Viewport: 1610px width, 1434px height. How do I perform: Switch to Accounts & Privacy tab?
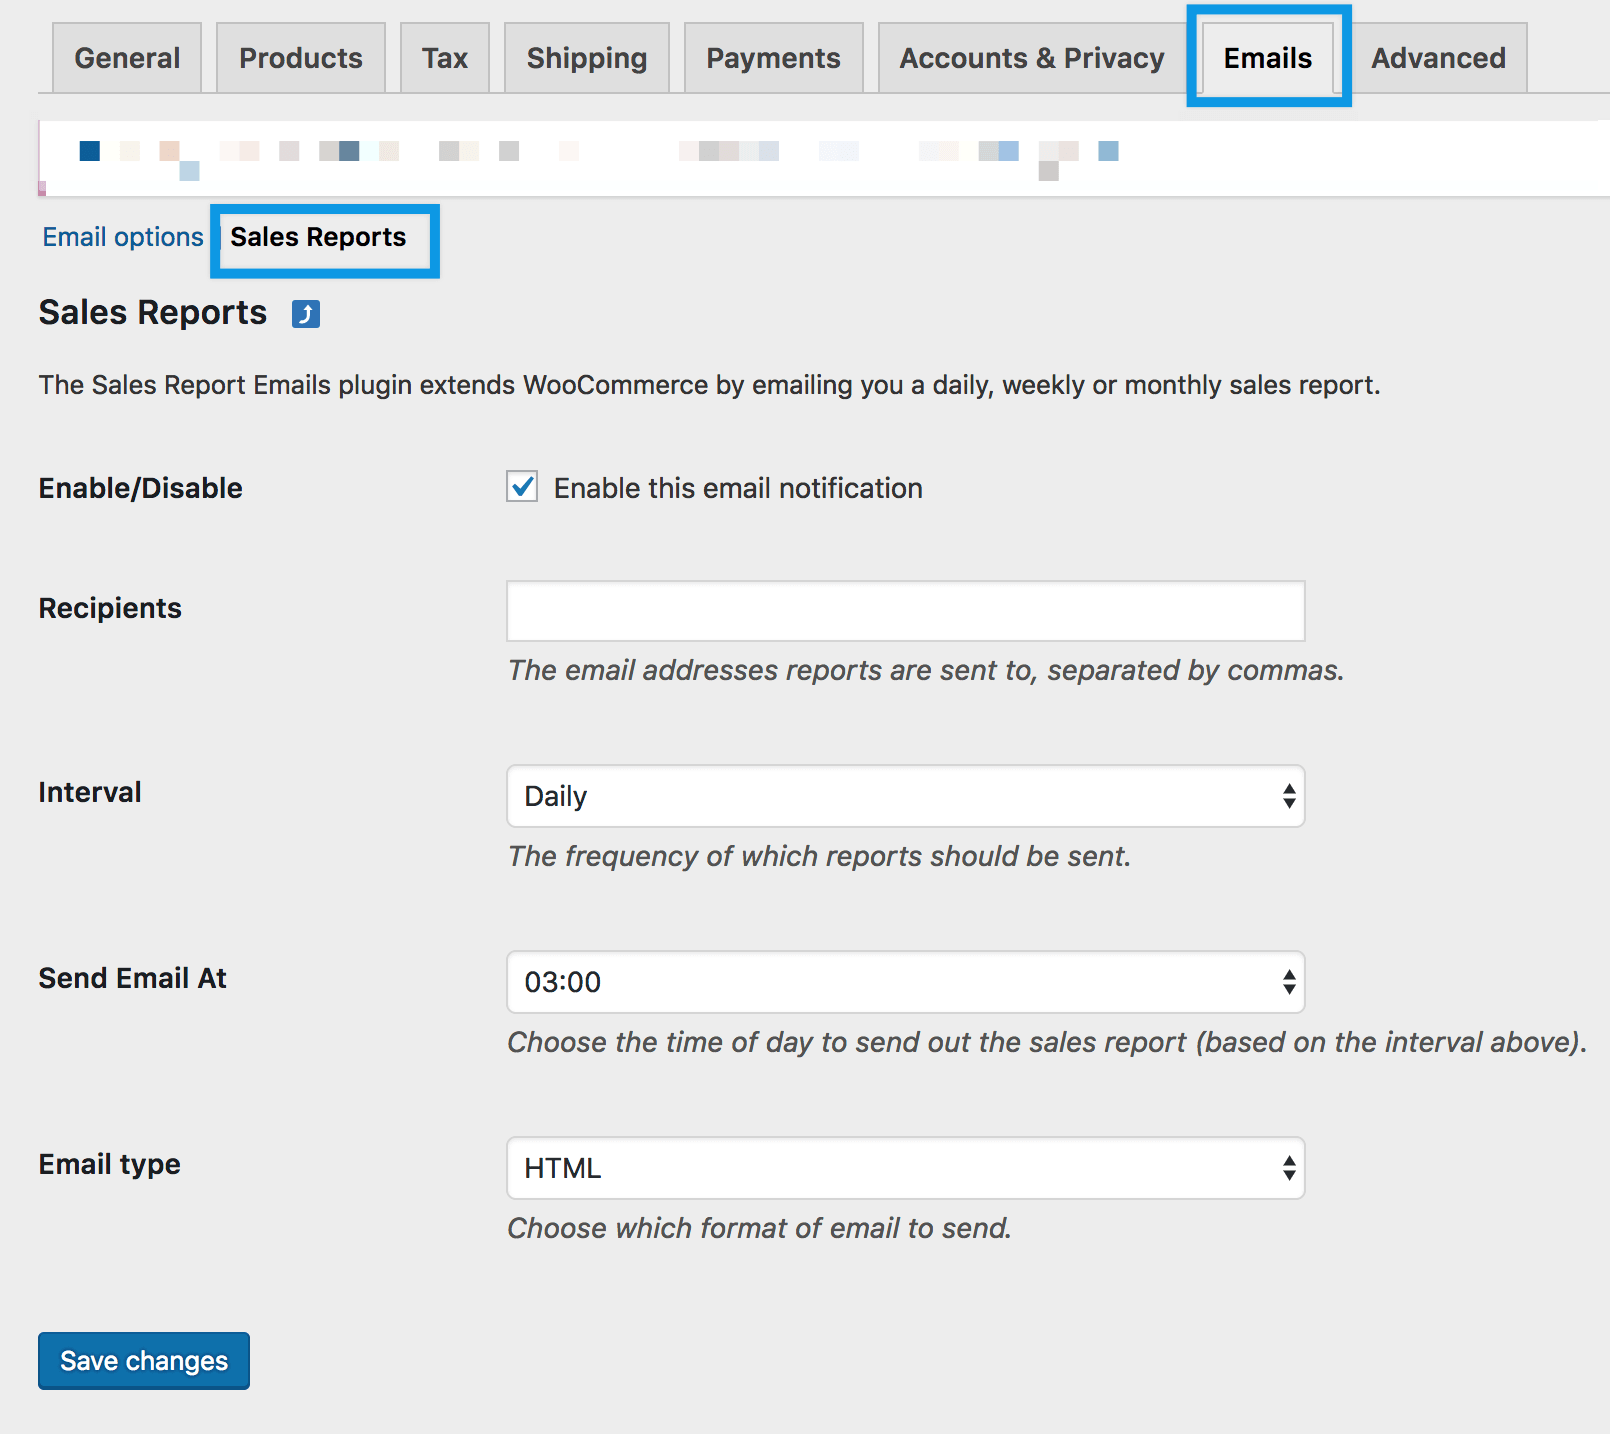click(x=1031, y=58)
